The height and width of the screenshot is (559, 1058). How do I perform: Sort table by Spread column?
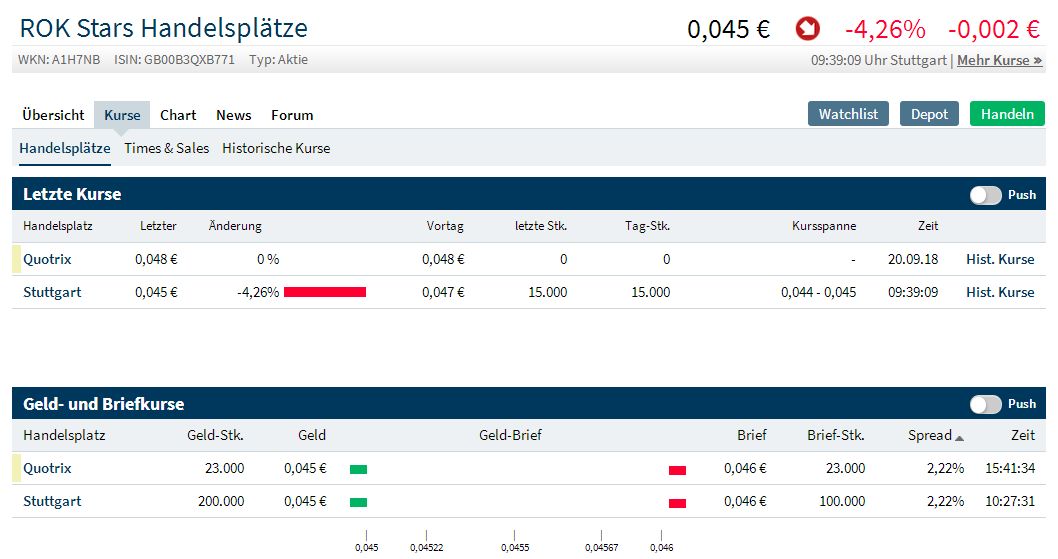click(930, 435)
